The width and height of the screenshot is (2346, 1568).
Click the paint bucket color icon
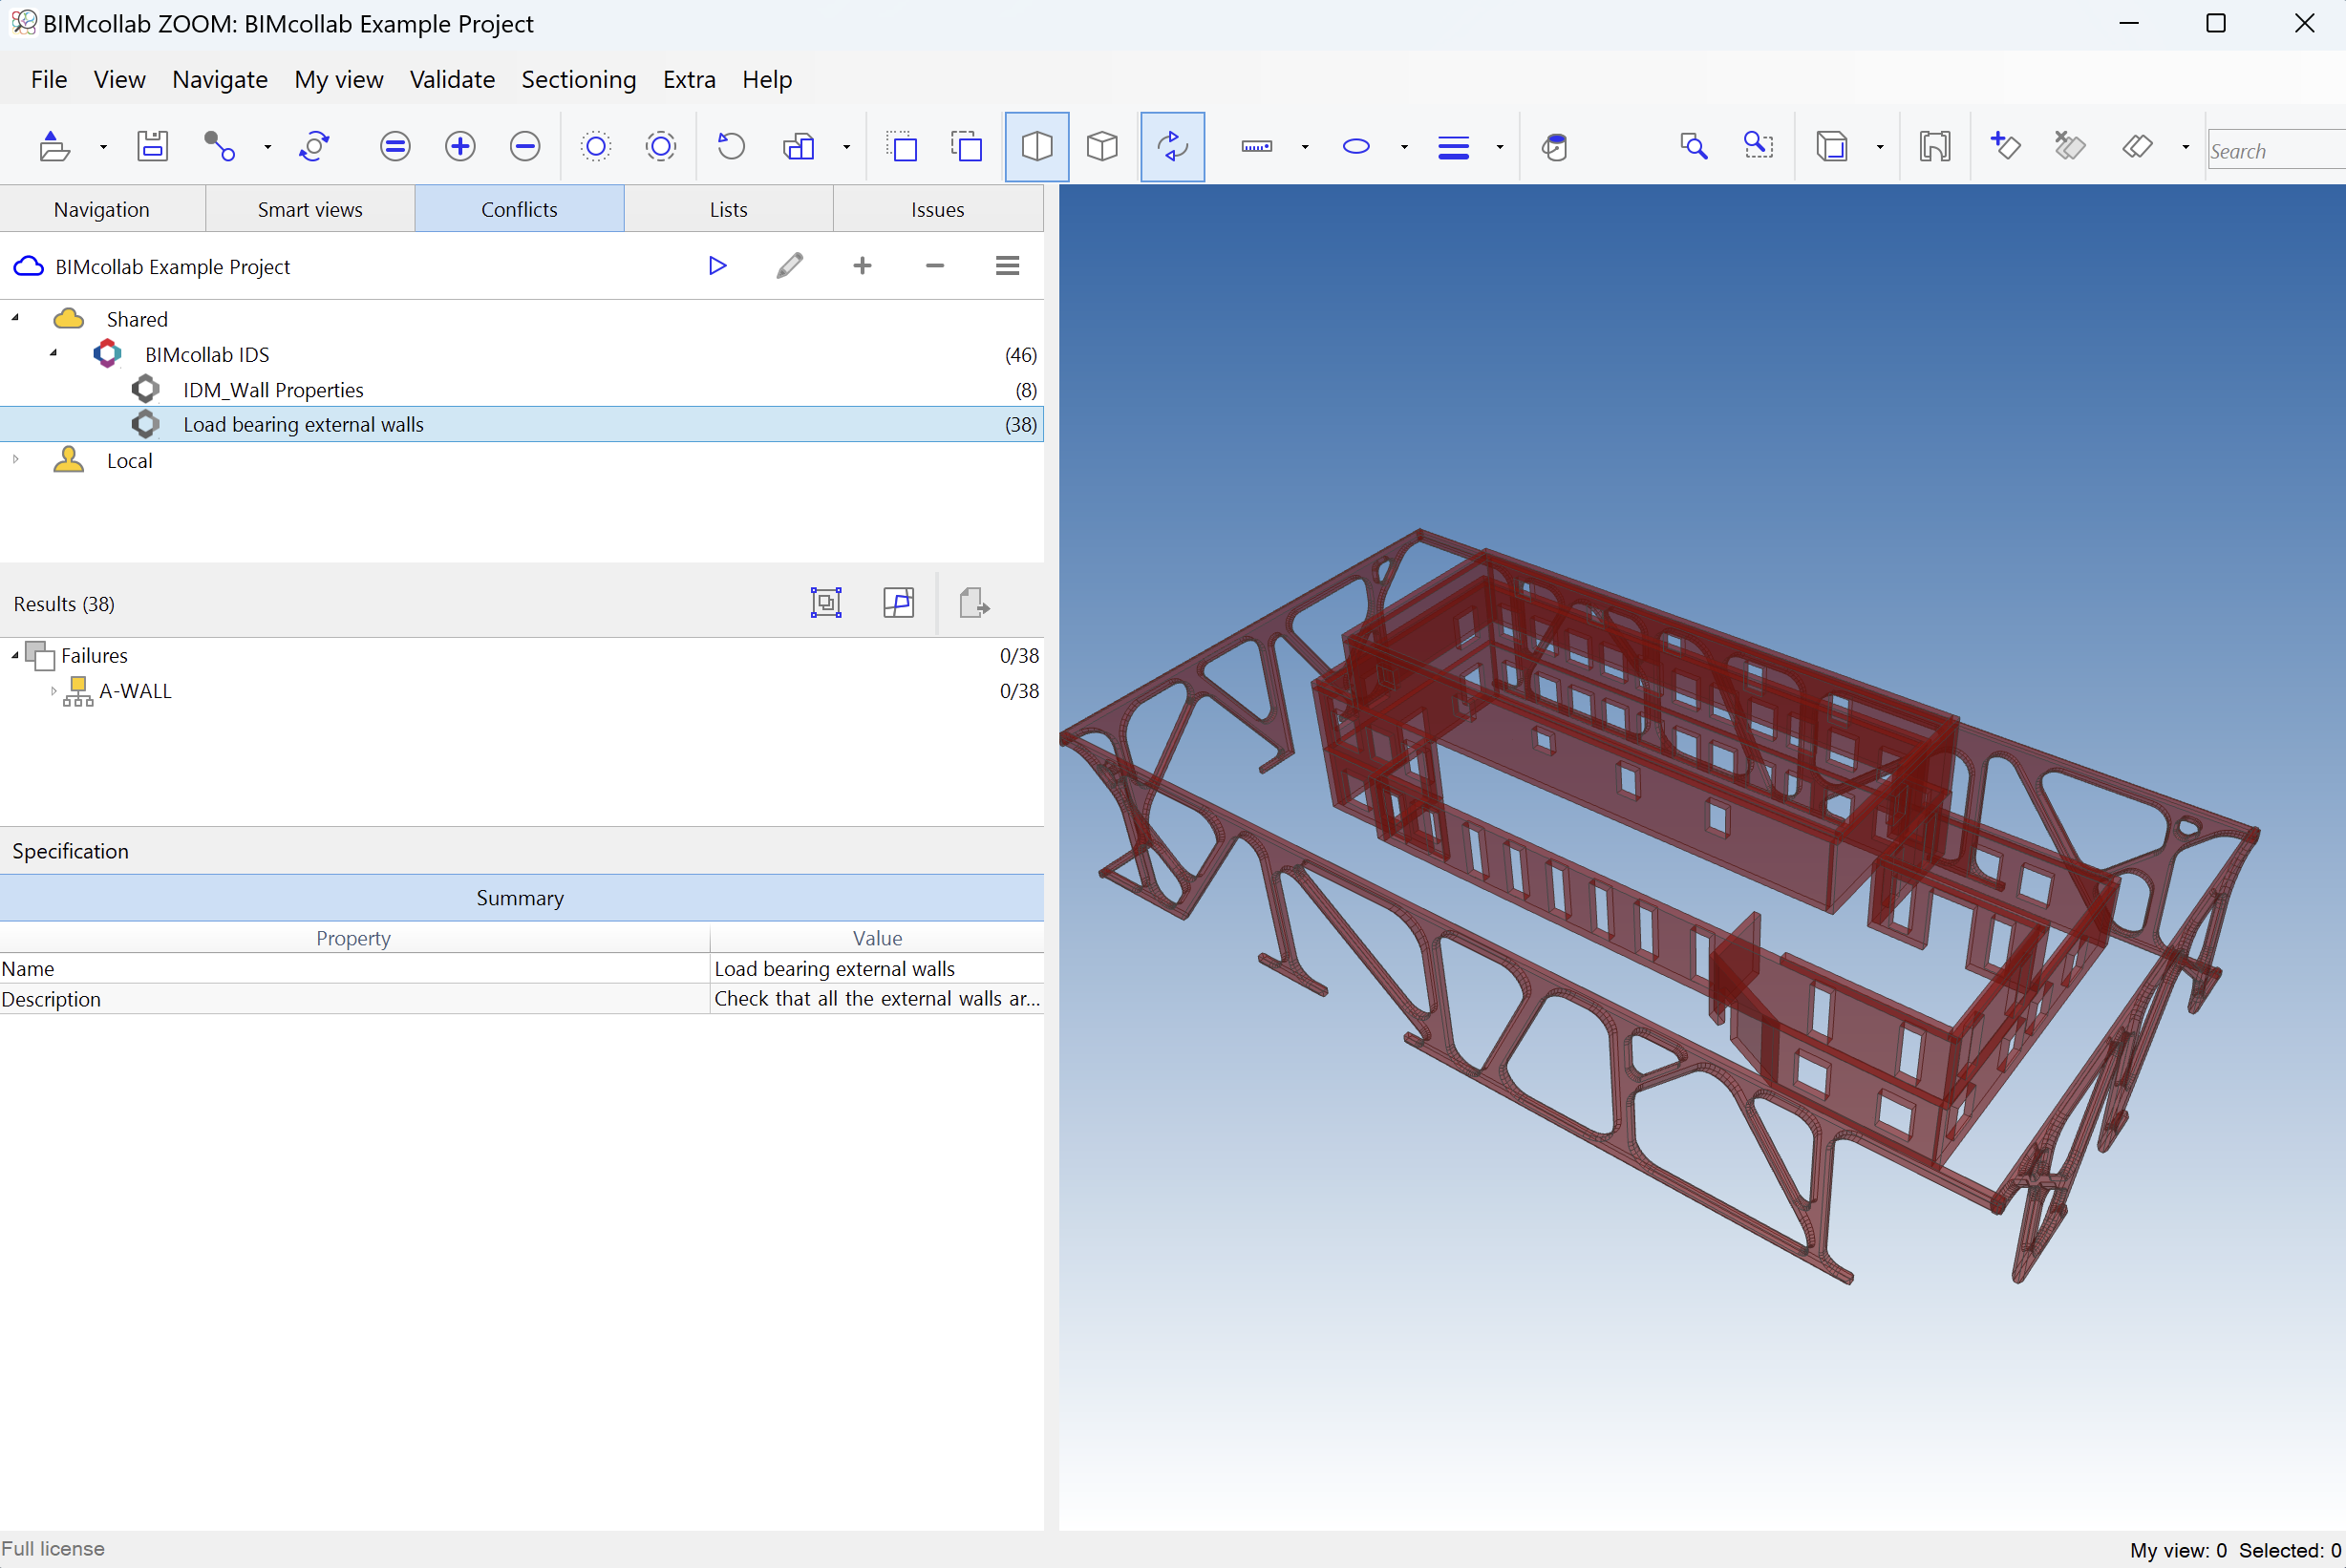pyautogui.click(x=1555, y=147)
